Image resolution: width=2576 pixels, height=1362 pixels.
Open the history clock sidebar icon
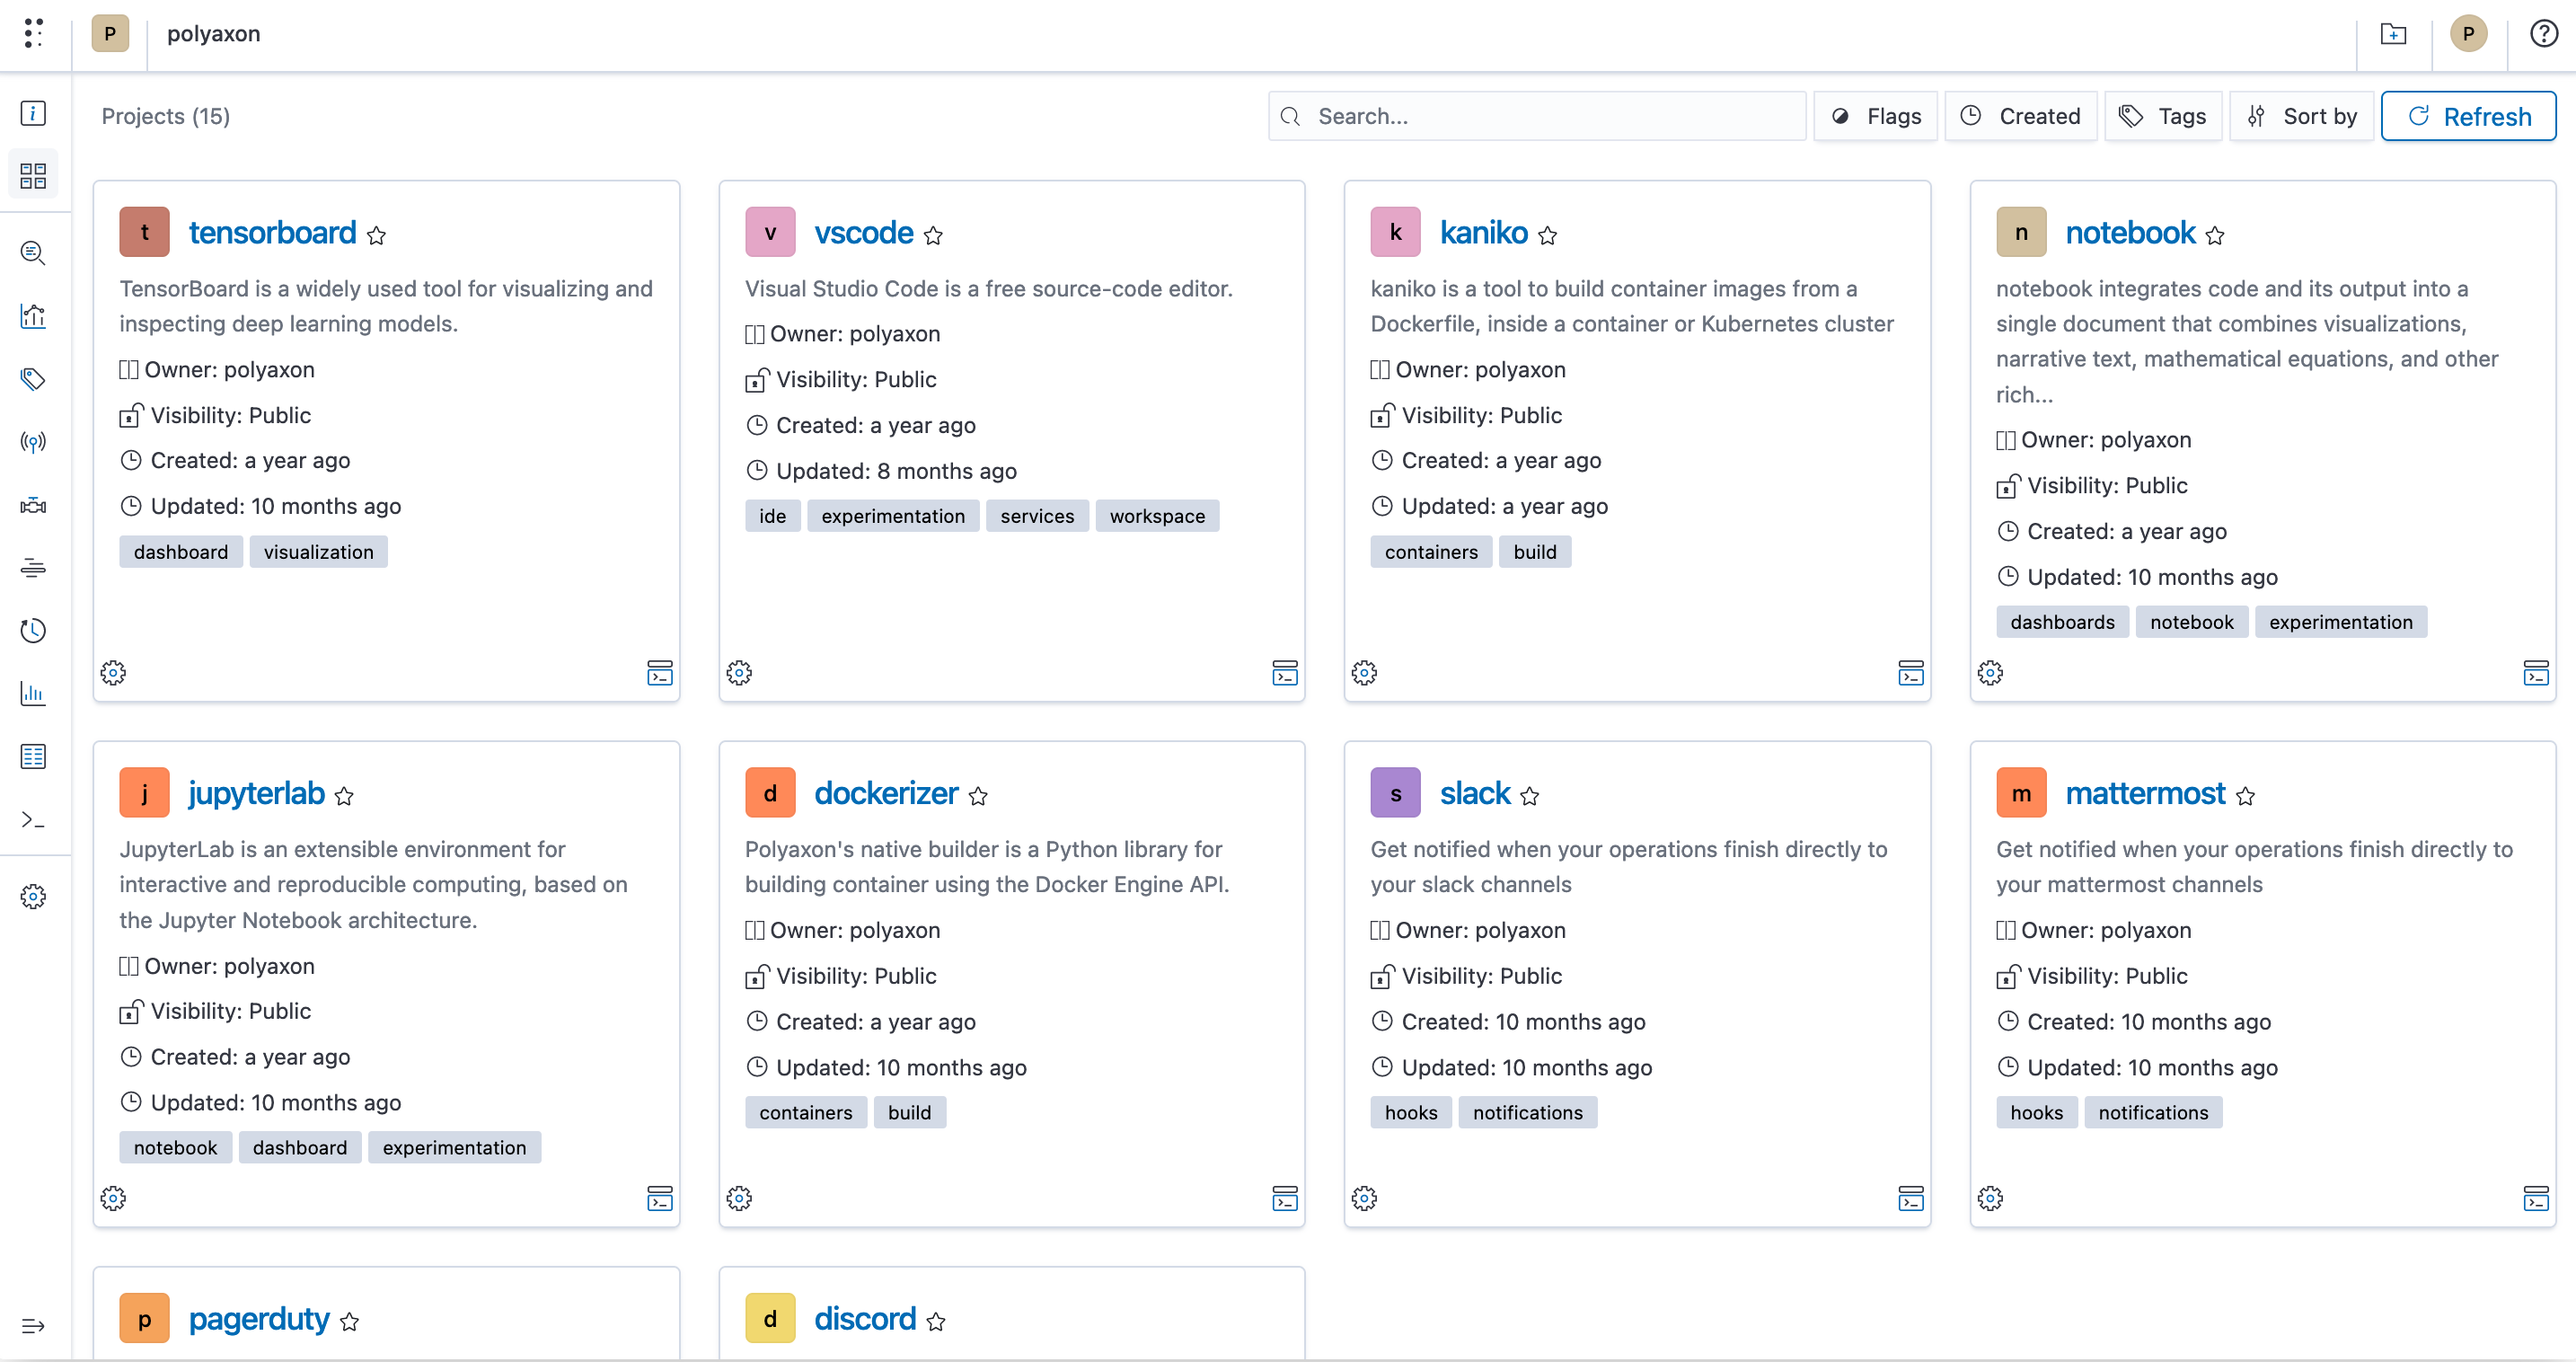click(33, 631)
